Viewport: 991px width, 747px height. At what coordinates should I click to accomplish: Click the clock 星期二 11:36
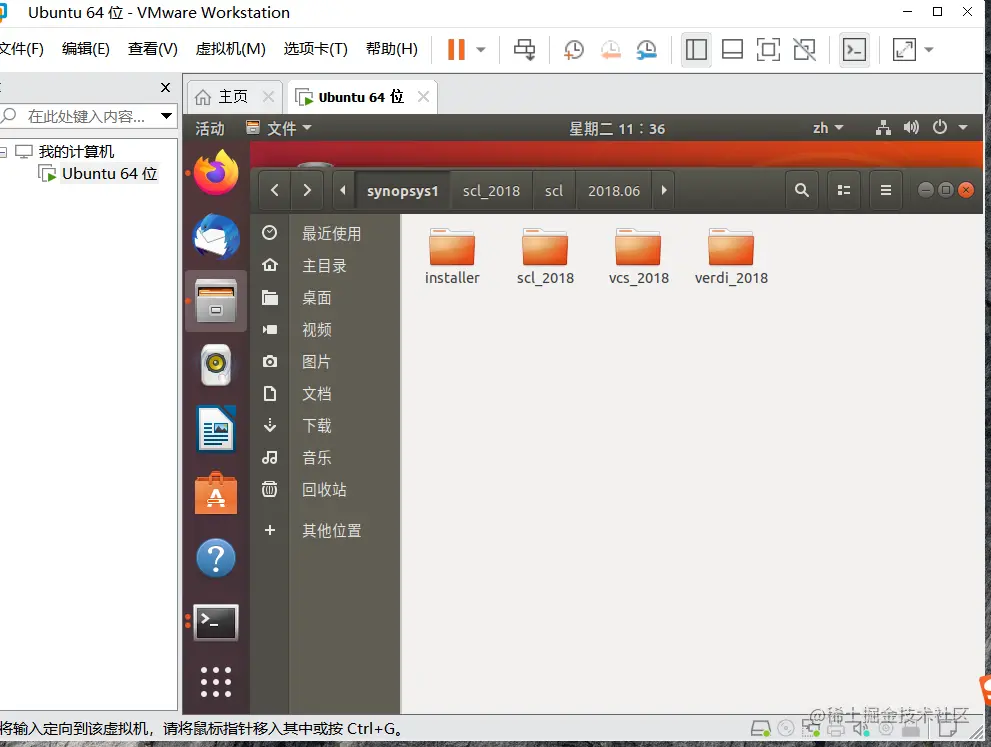617,128
